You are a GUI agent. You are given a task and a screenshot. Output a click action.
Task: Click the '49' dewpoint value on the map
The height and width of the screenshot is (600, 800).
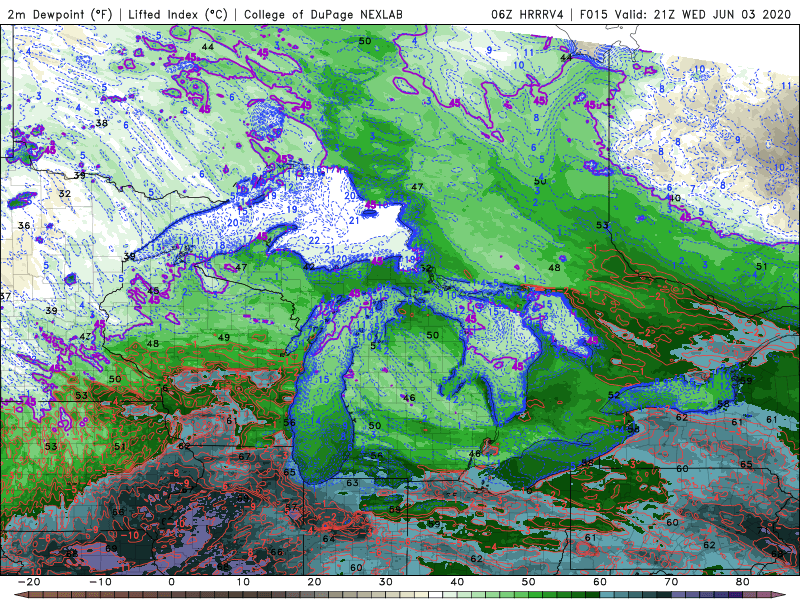point(223,337)
